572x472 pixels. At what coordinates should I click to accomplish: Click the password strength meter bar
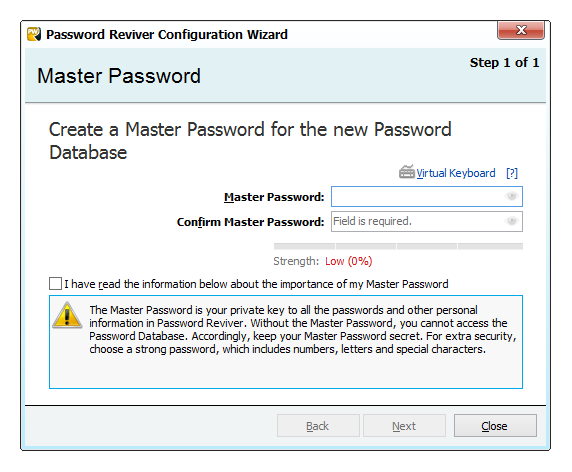click(x=398, y=246)
